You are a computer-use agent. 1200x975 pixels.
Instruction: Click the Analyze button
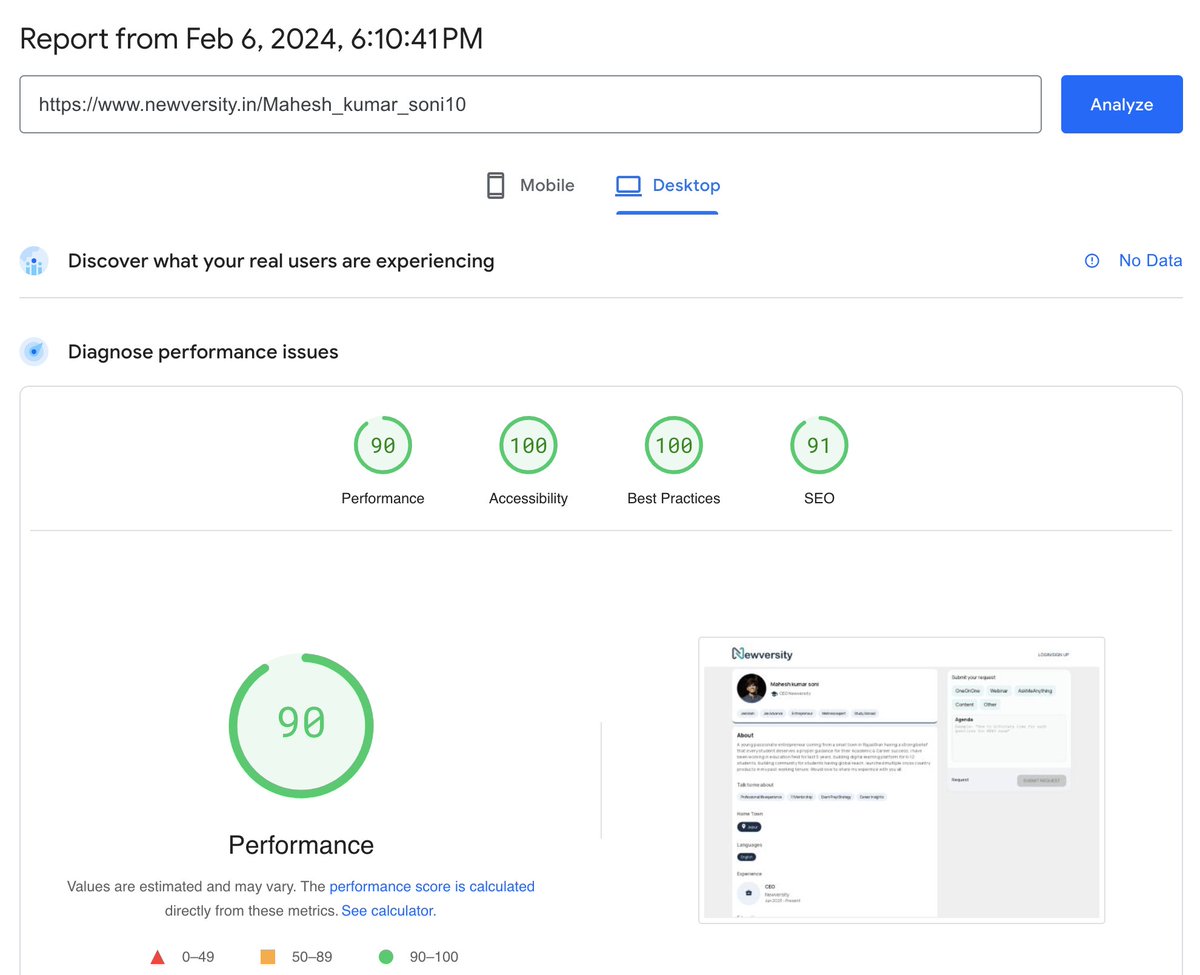point(1121,104)
